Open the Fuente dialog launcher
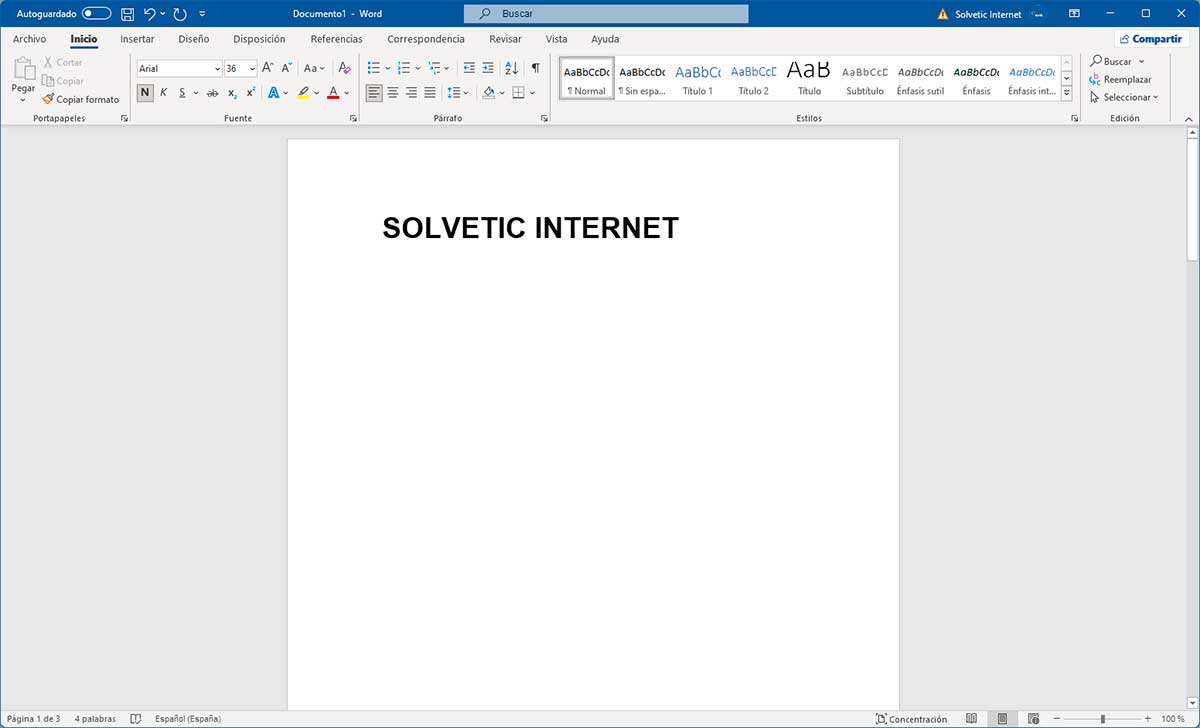Screen dimensions: 1200x728 point(353,118)
